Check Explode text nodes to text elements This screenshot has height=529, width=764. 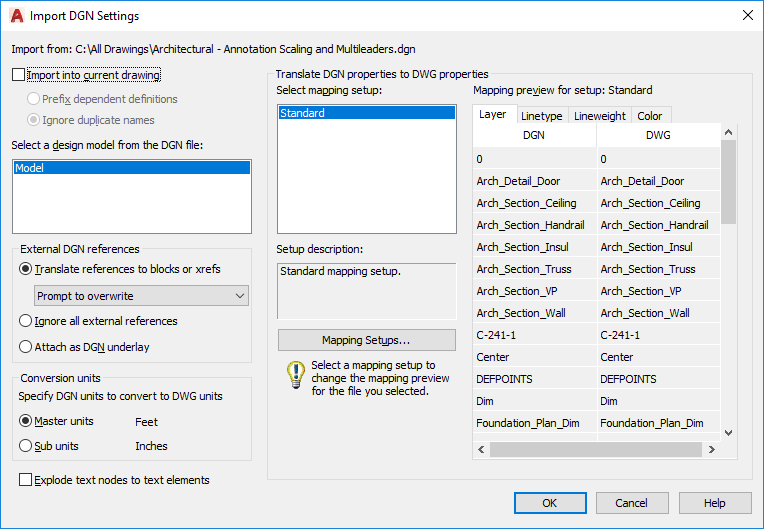tap(26, 480)
